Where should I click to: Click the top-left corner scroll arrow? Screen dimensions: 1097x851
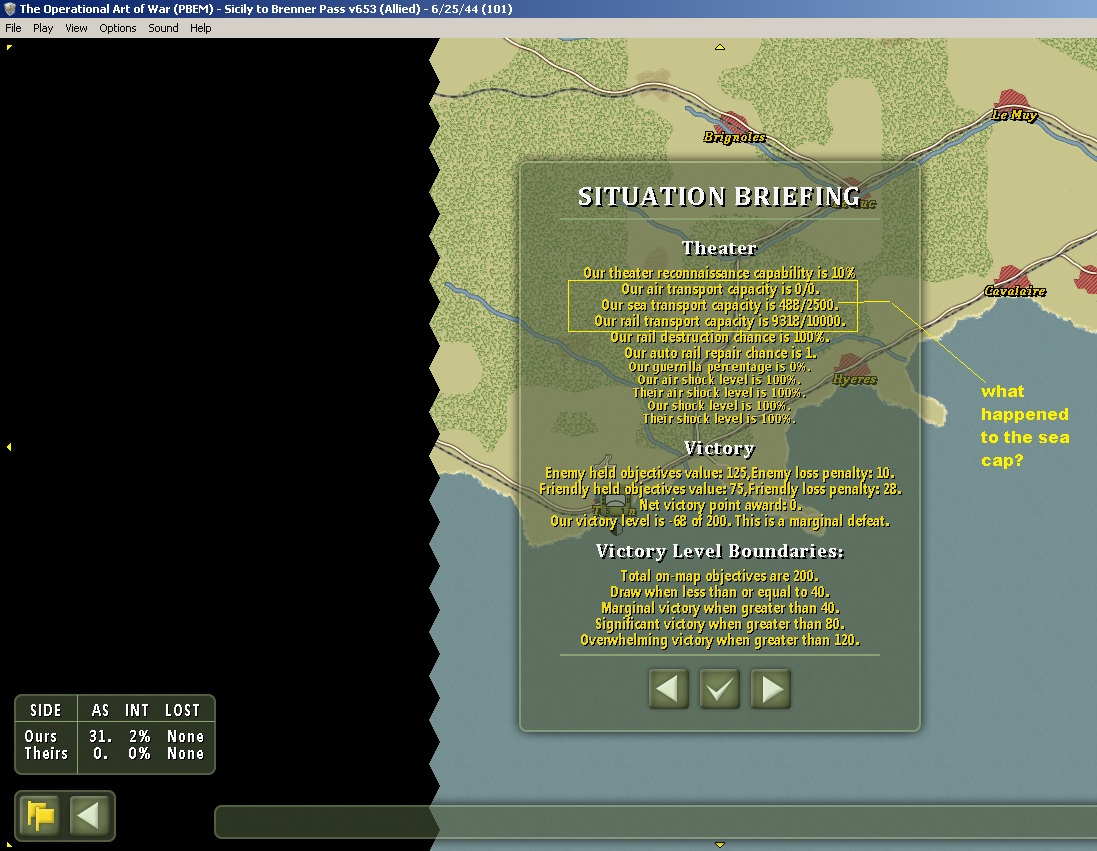[9, 48]
